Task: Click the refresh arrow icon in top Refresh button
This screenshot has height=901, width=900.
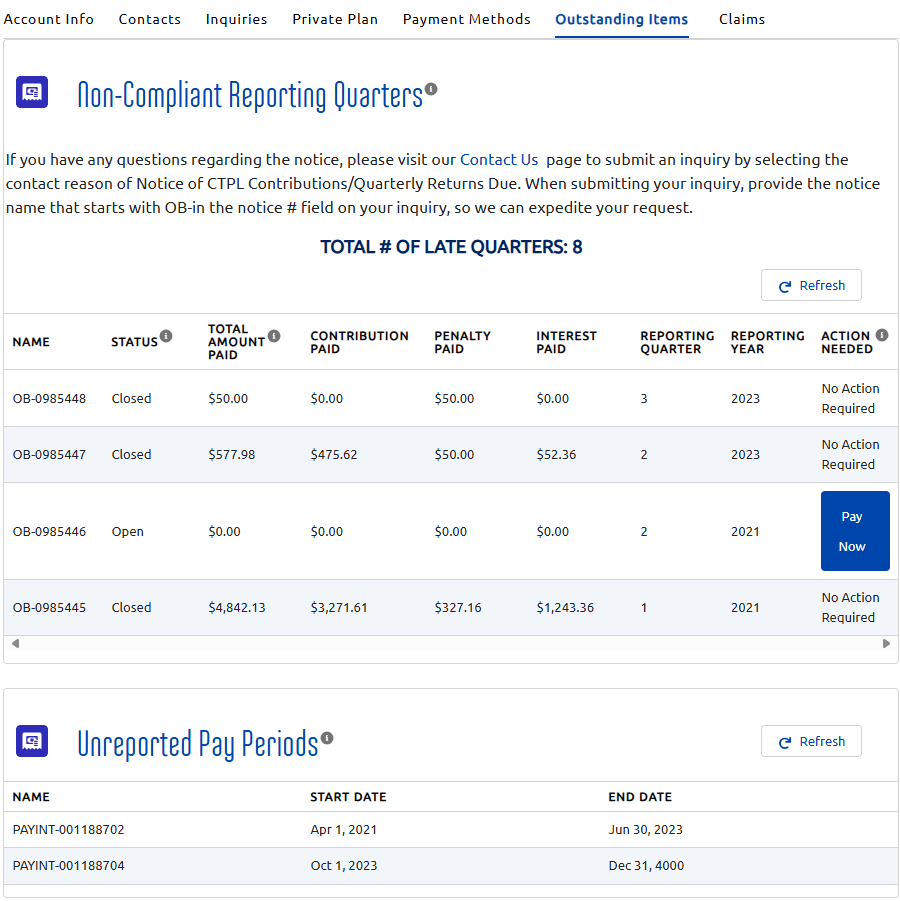Action: click(784, 285)
